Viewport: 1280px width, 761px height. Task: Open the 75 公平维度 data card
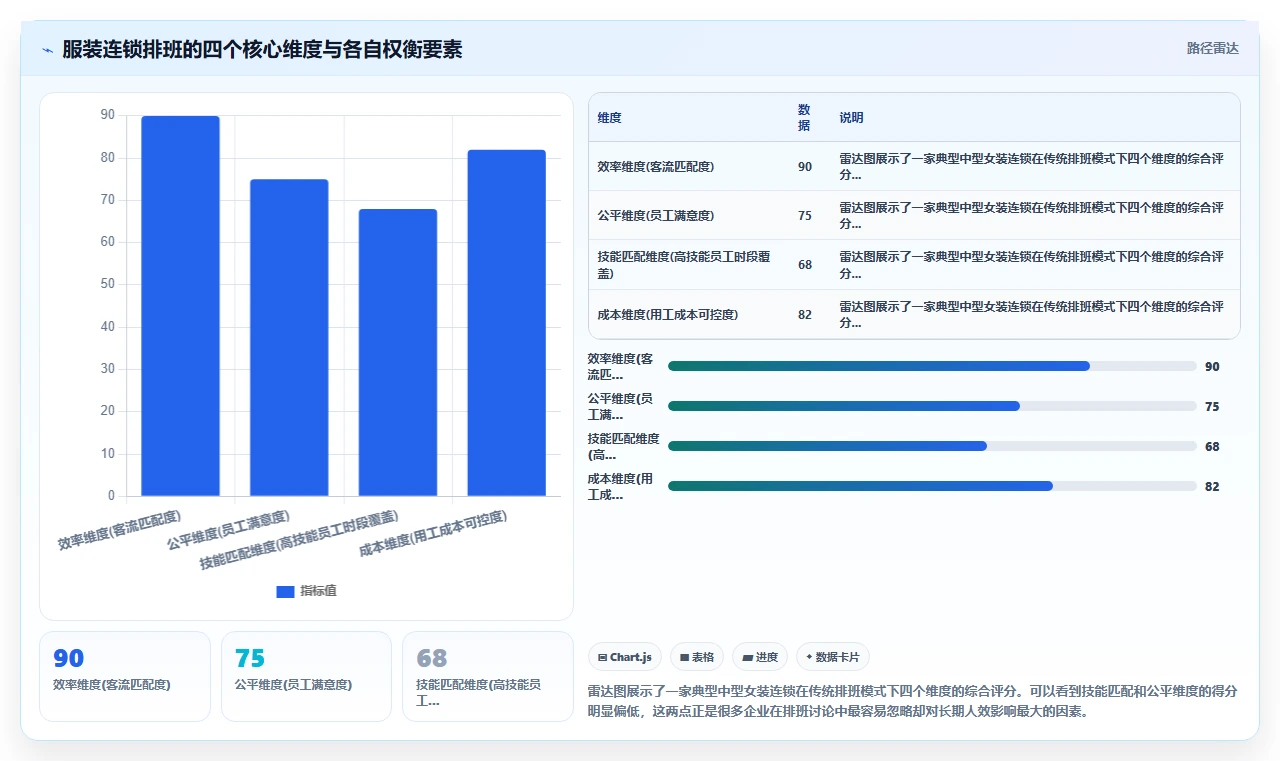(x=306, y=676)
